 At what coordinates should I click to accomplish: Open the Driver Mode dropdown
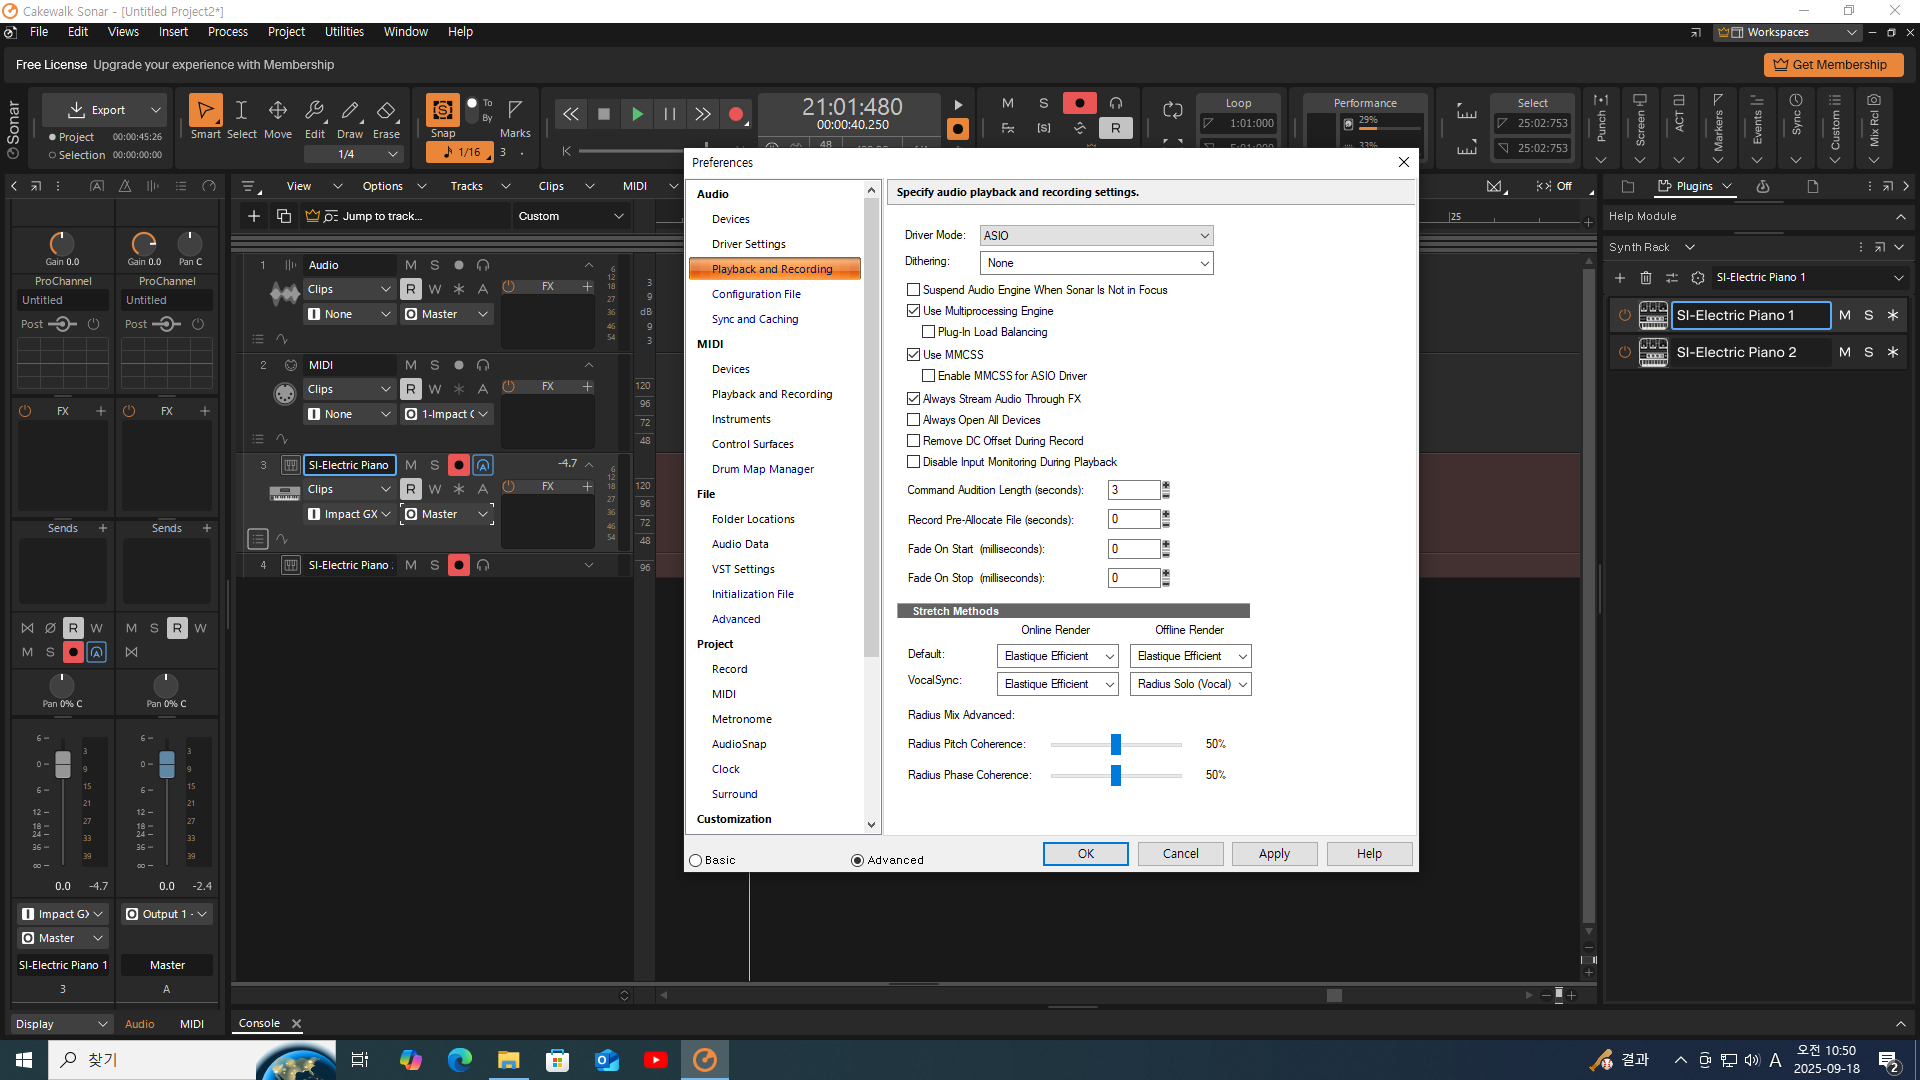pos(1096,236)
